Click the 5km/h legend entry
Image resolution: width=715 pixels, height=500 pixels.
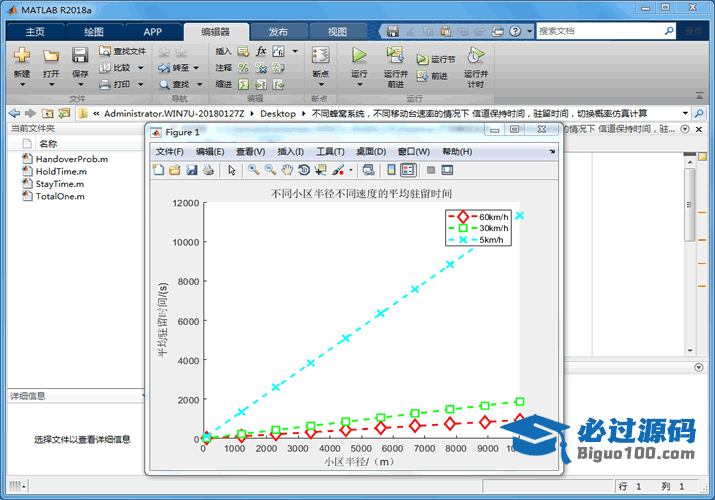476,240
